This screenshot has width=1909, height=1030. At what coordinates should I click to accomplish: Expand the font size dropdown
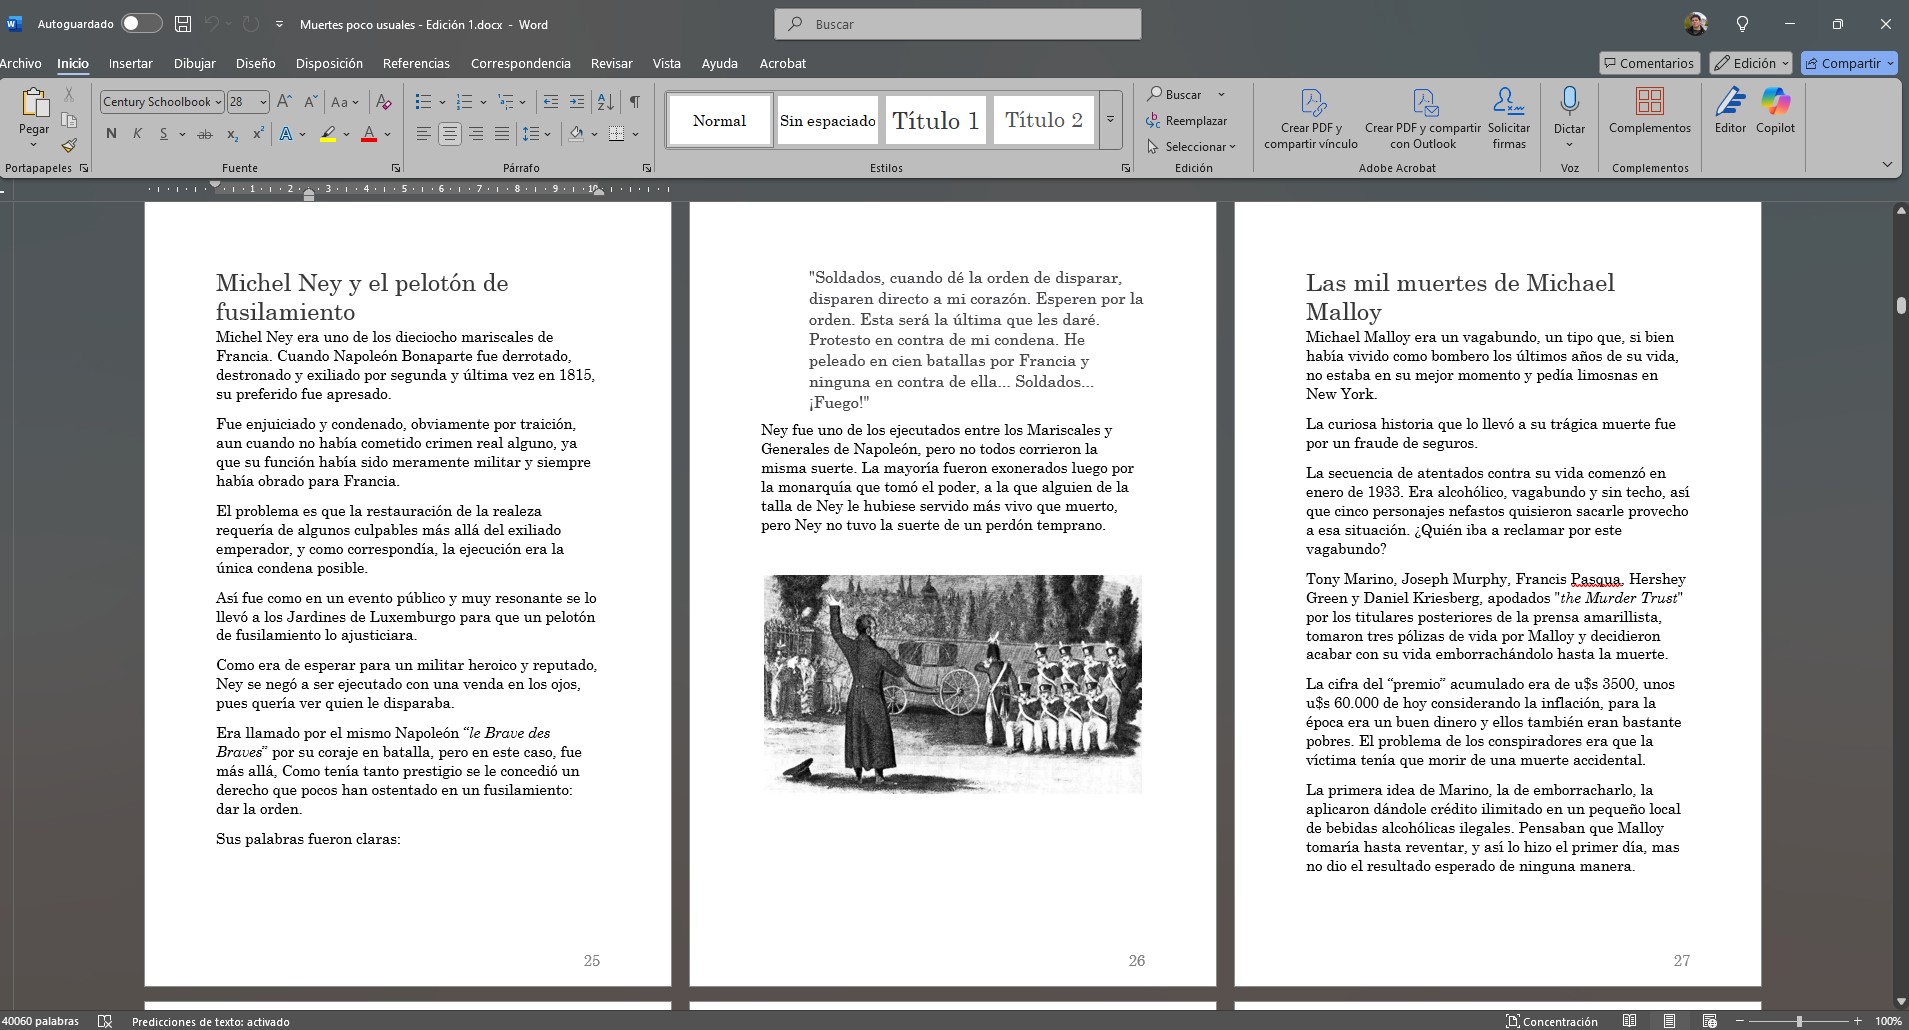click(x=263, y=102)
